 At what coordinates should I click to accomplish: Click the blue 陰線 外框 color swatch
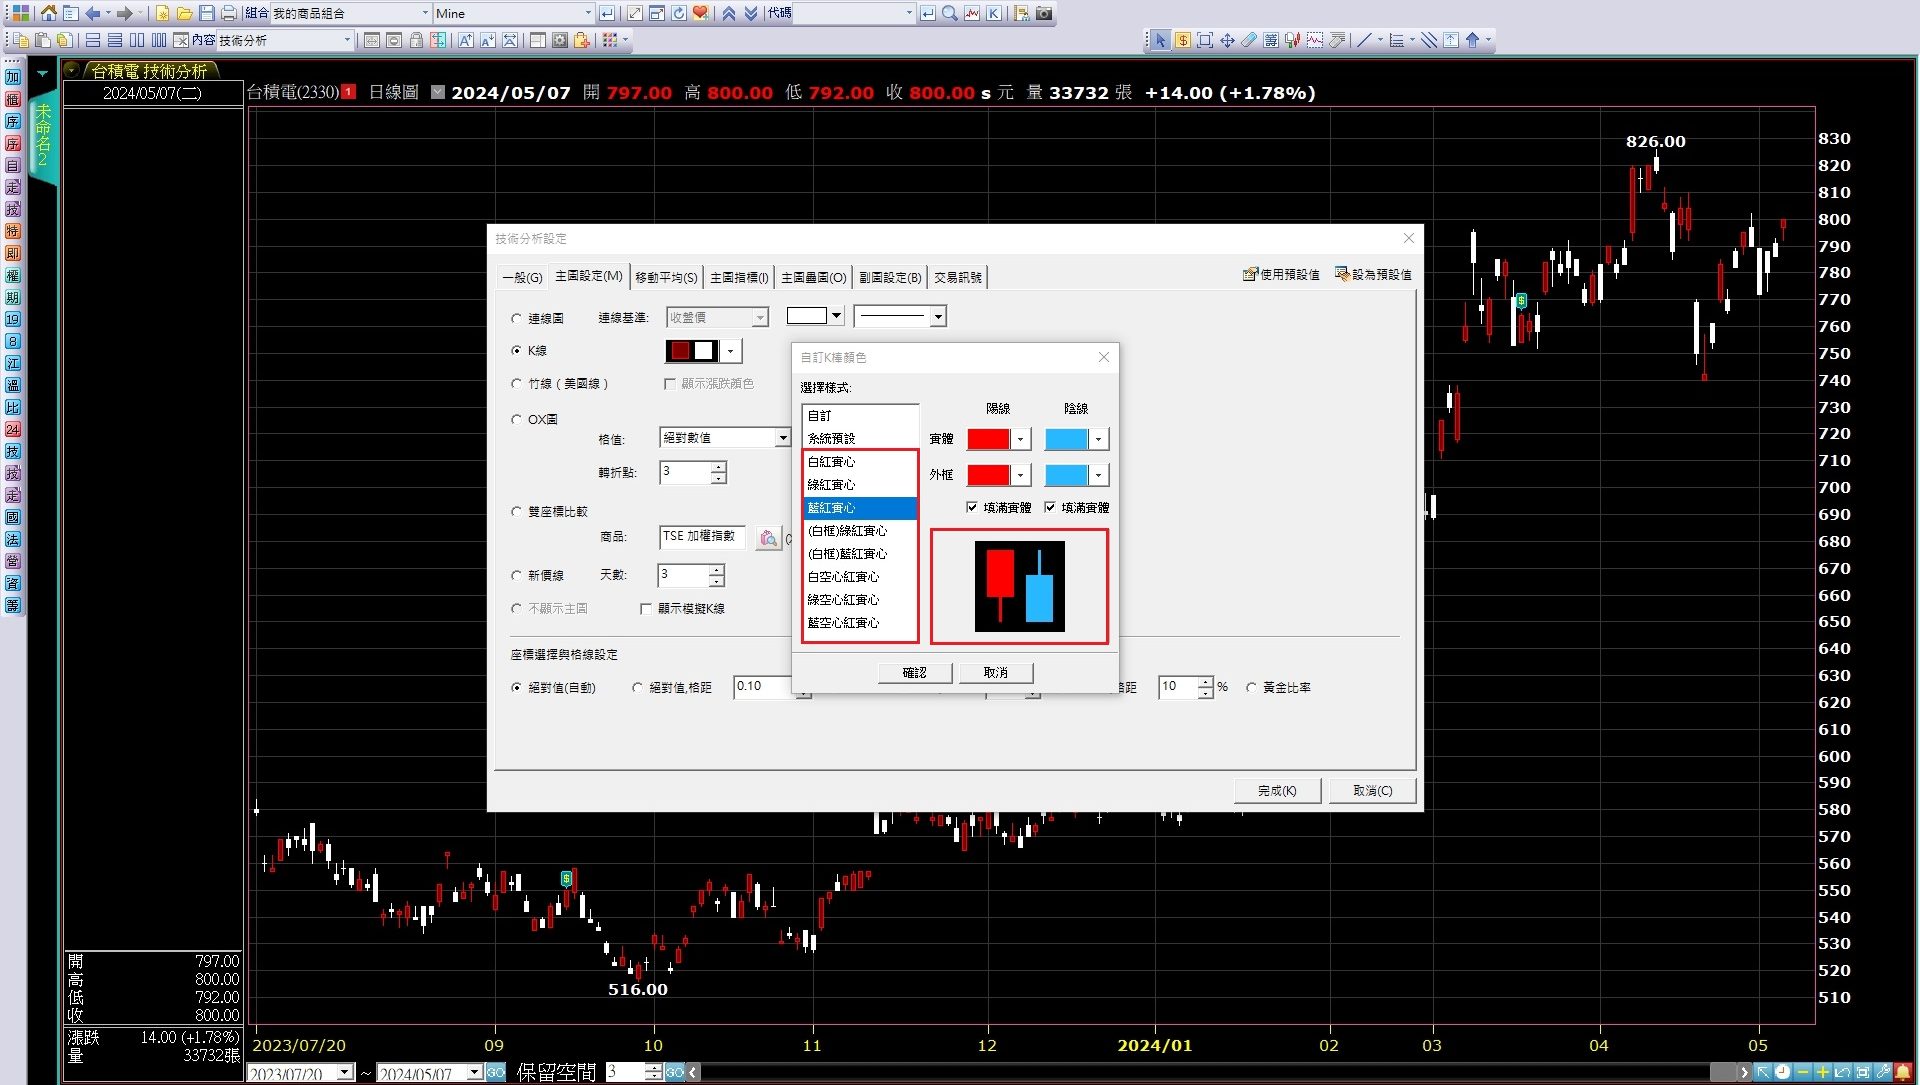coord(1065,475)
